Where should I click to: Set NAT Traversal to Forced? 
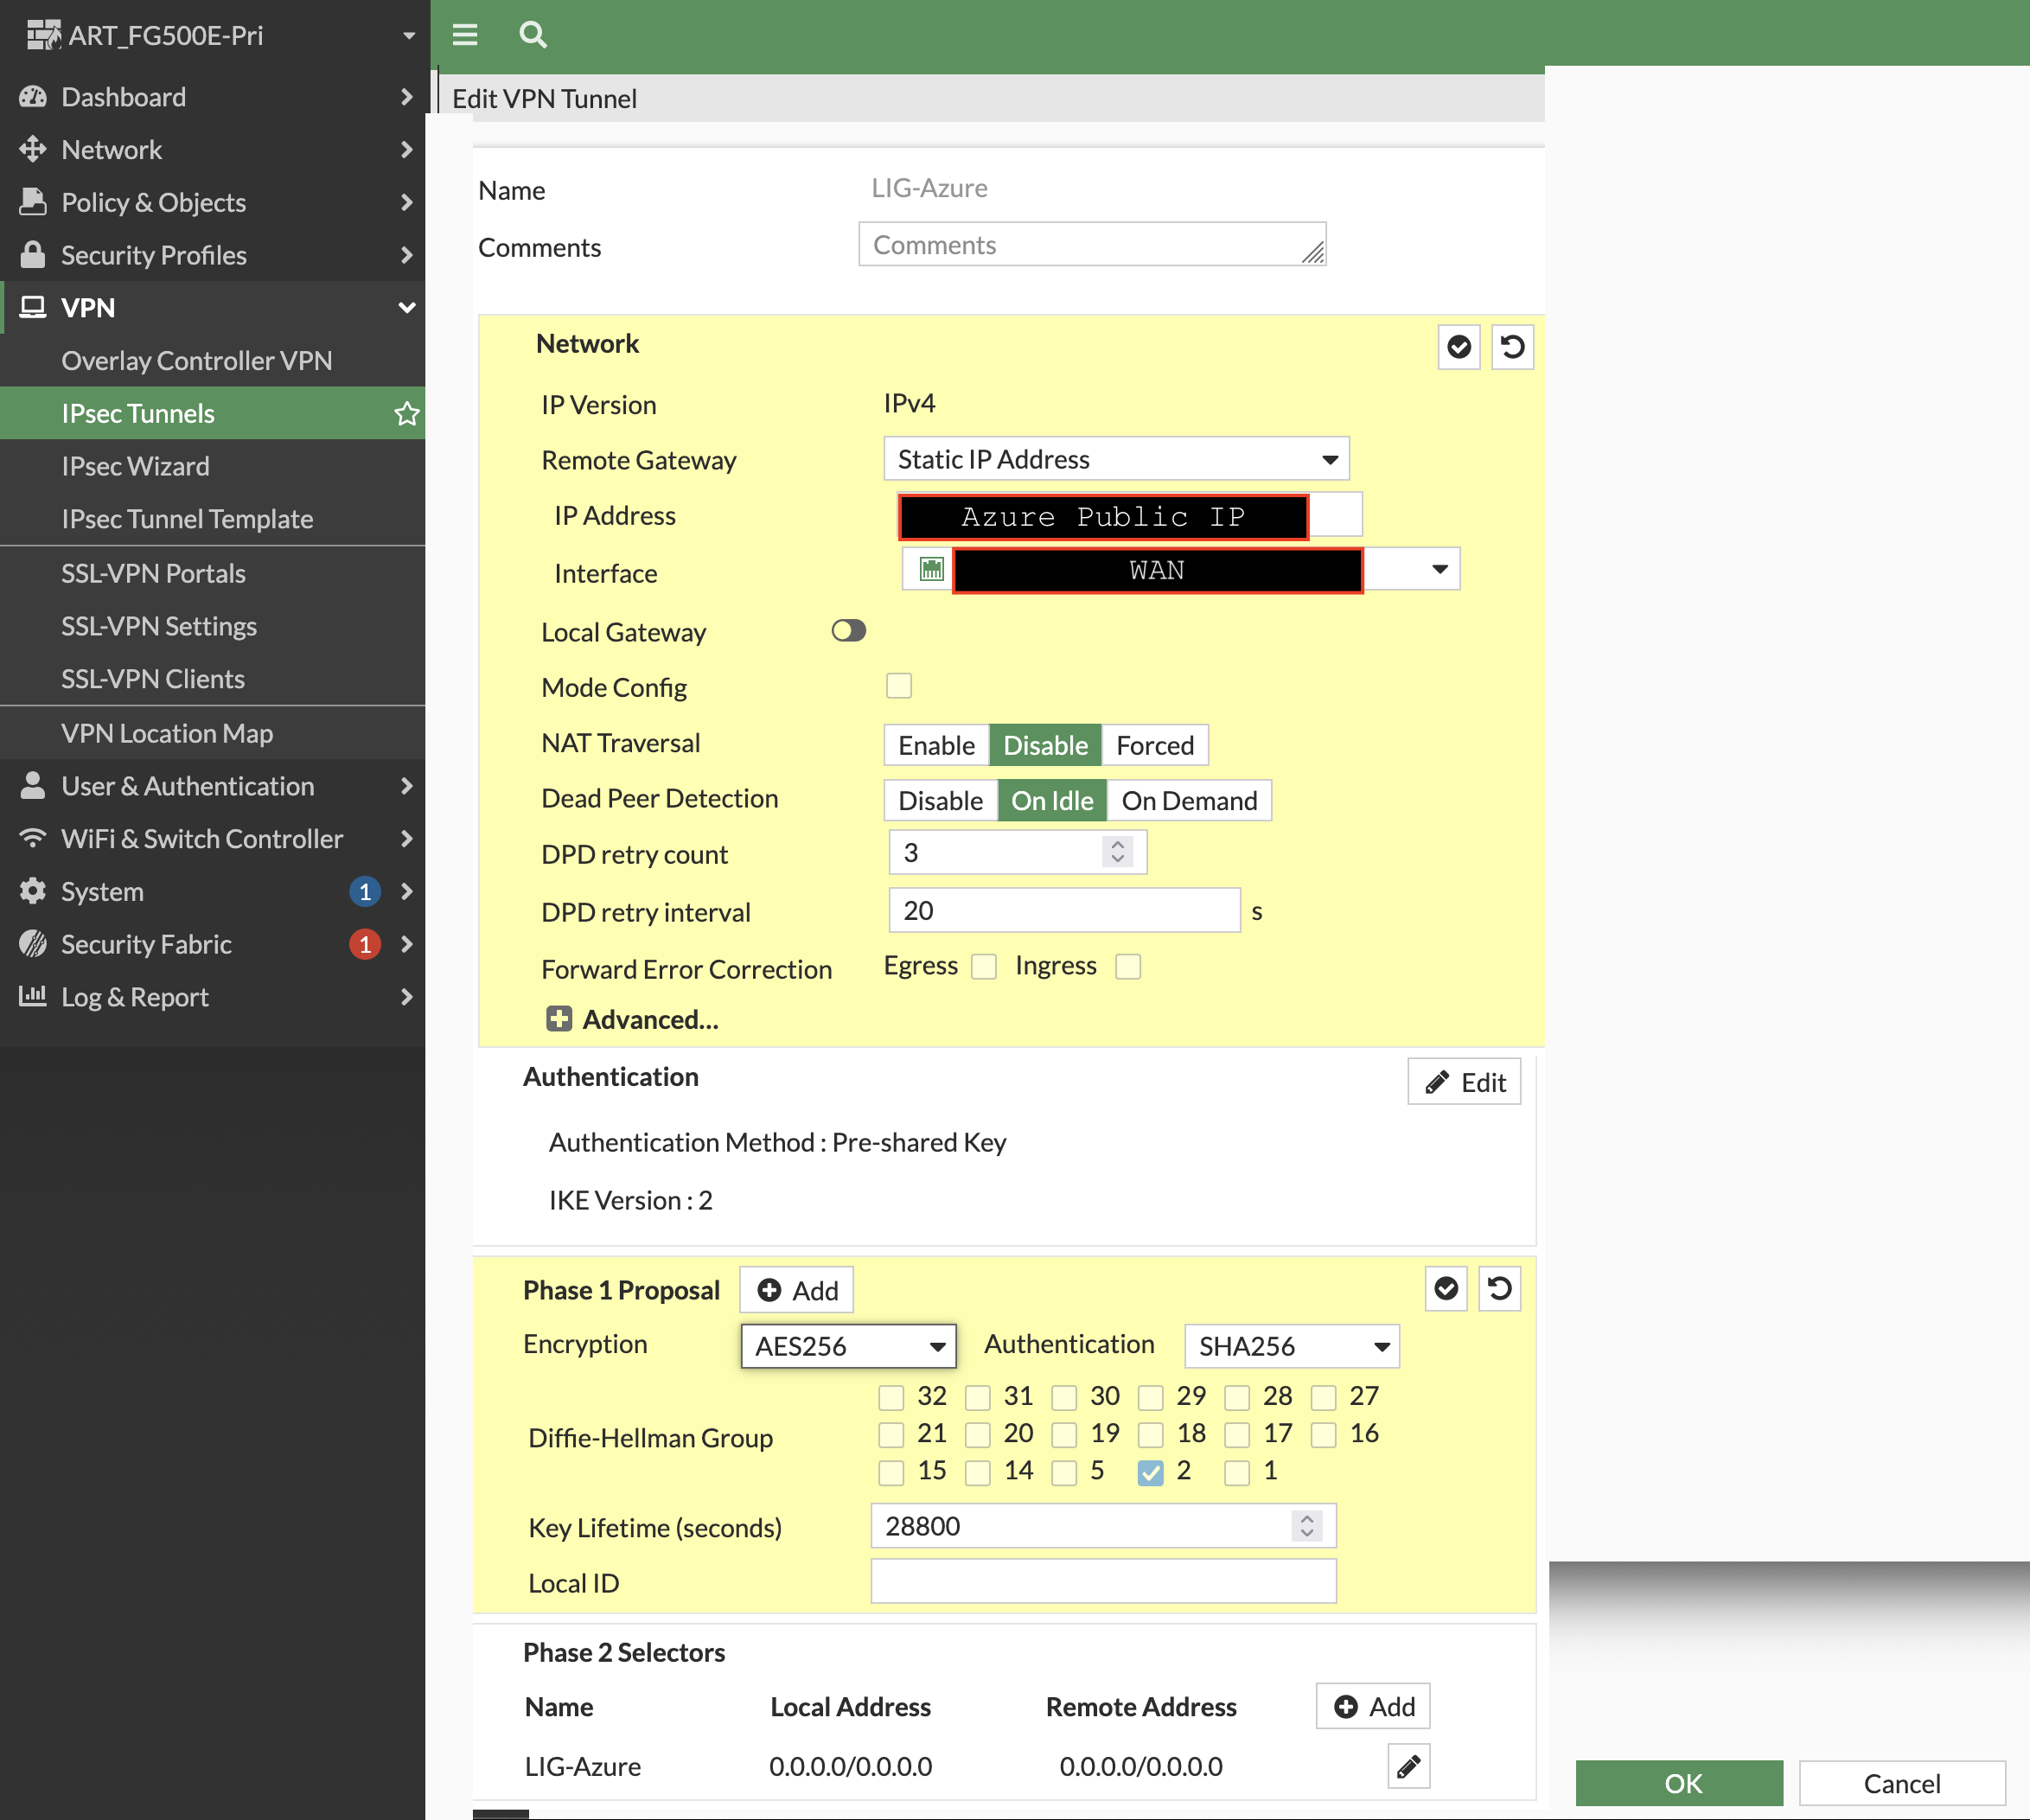[1155, 745]
